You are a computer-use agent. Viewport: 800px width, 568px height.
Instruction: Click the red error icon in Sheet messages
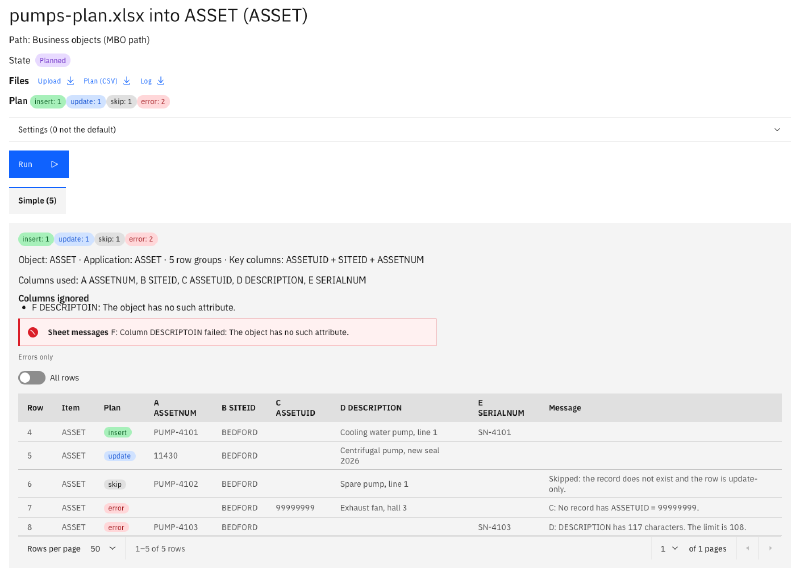point(33,332)
